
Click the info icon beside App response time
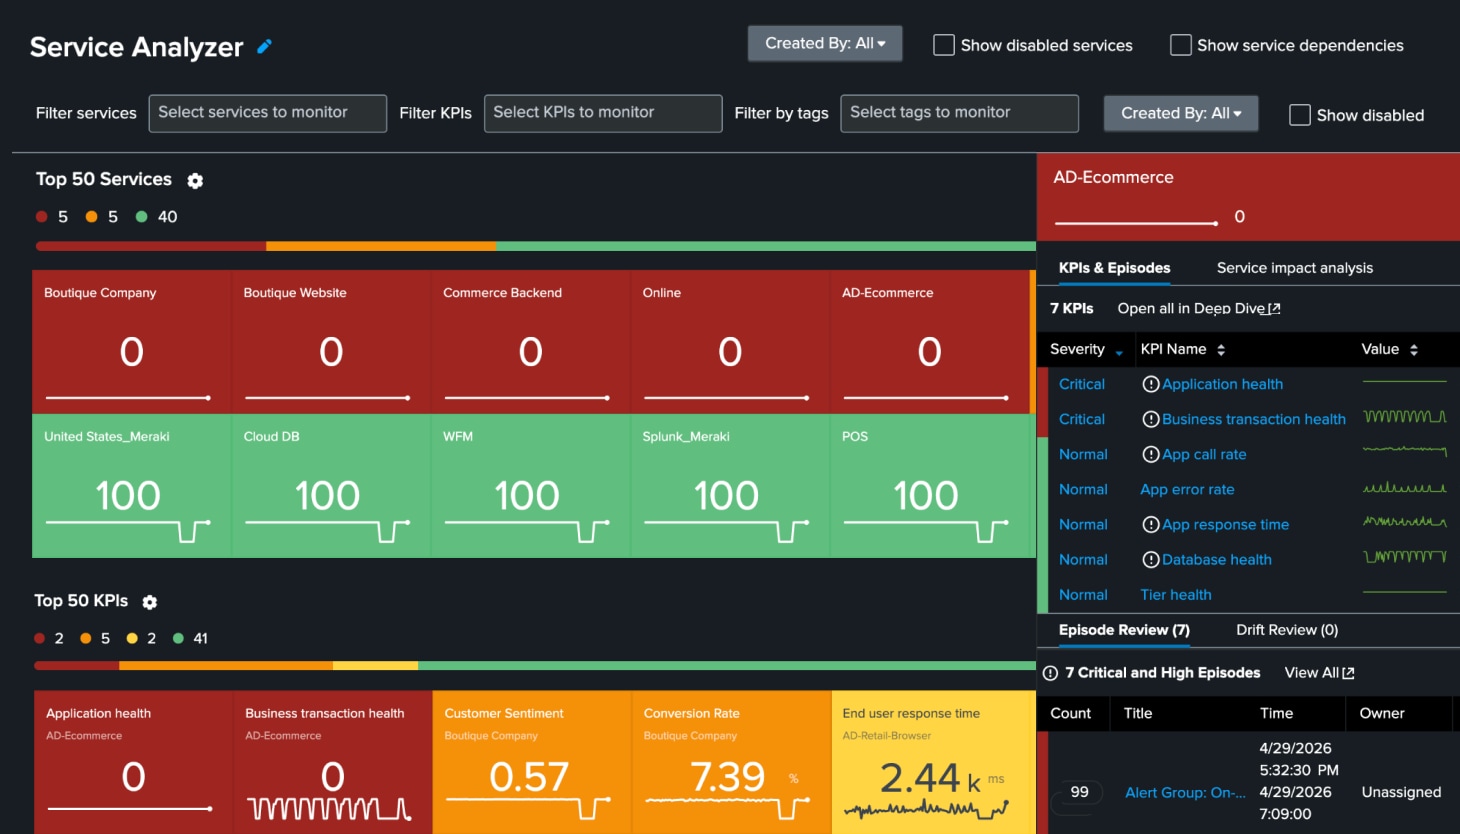tap(1151, 524)
